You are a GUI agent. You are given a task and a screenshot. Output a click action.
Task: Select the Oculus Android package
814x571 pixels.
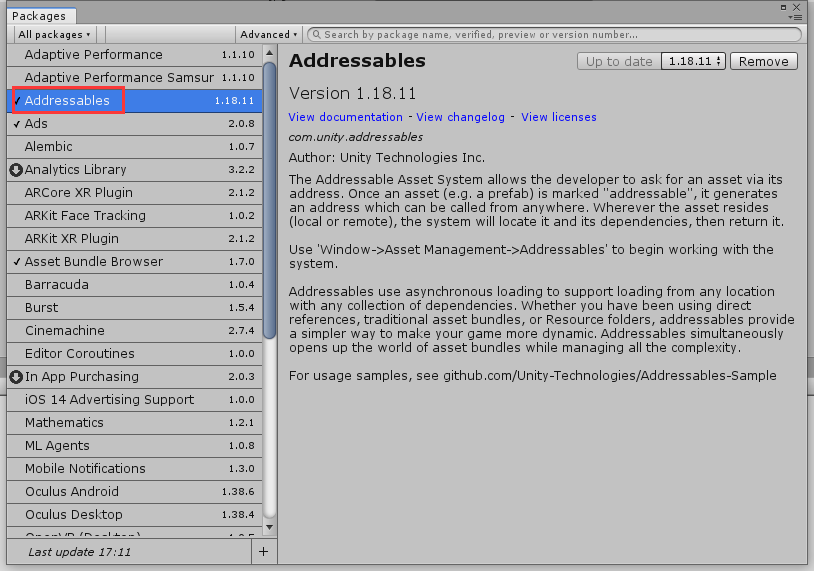click(x=135, y=492)
